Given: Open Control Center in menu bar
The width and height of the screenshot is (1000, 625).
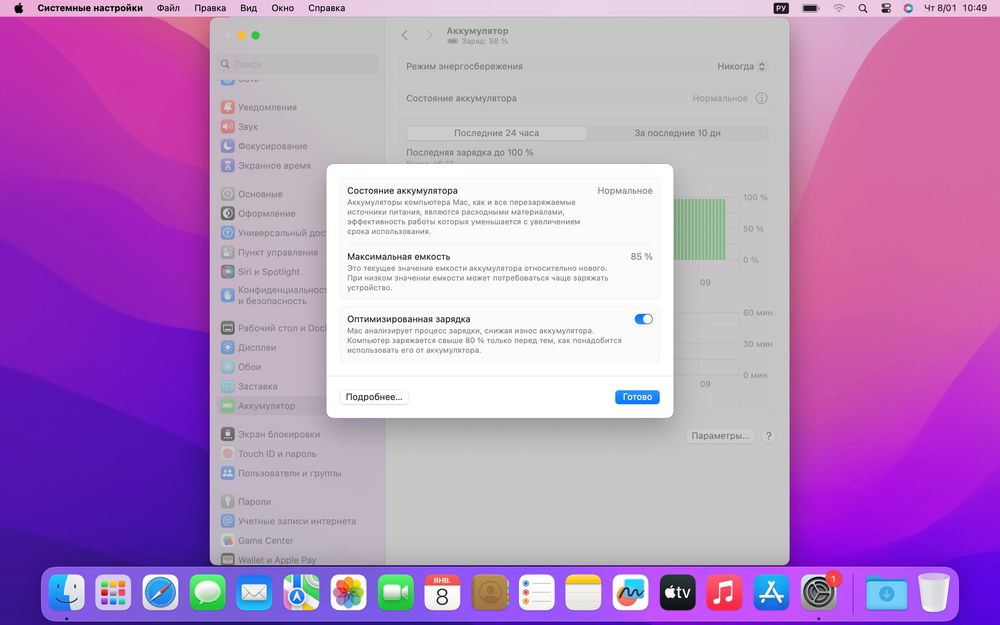Looking at the screenshot, I should coord(886,8).
